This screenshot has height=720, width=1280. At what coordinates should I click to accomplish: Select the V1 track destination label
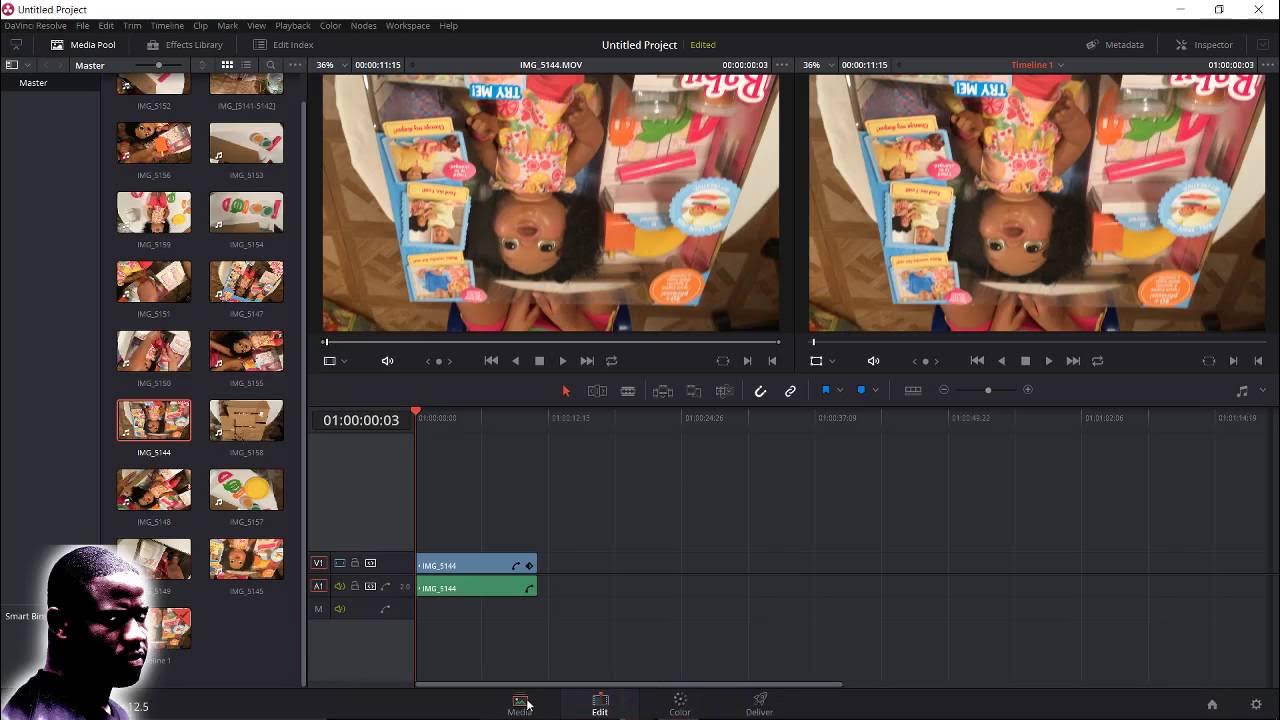(x=319, y=563)
